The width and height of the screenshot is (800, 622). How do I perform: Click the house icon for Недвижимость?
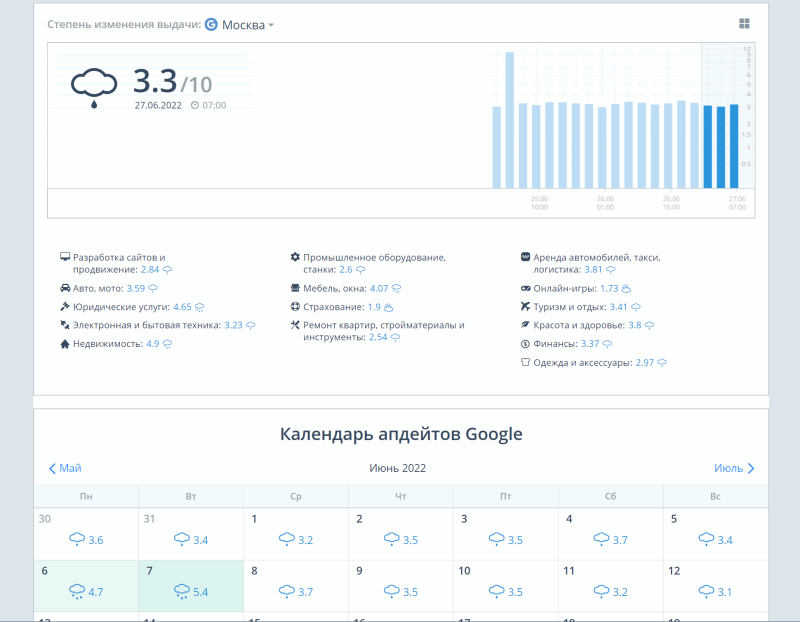pyautogui.click(x=65, y=344)
